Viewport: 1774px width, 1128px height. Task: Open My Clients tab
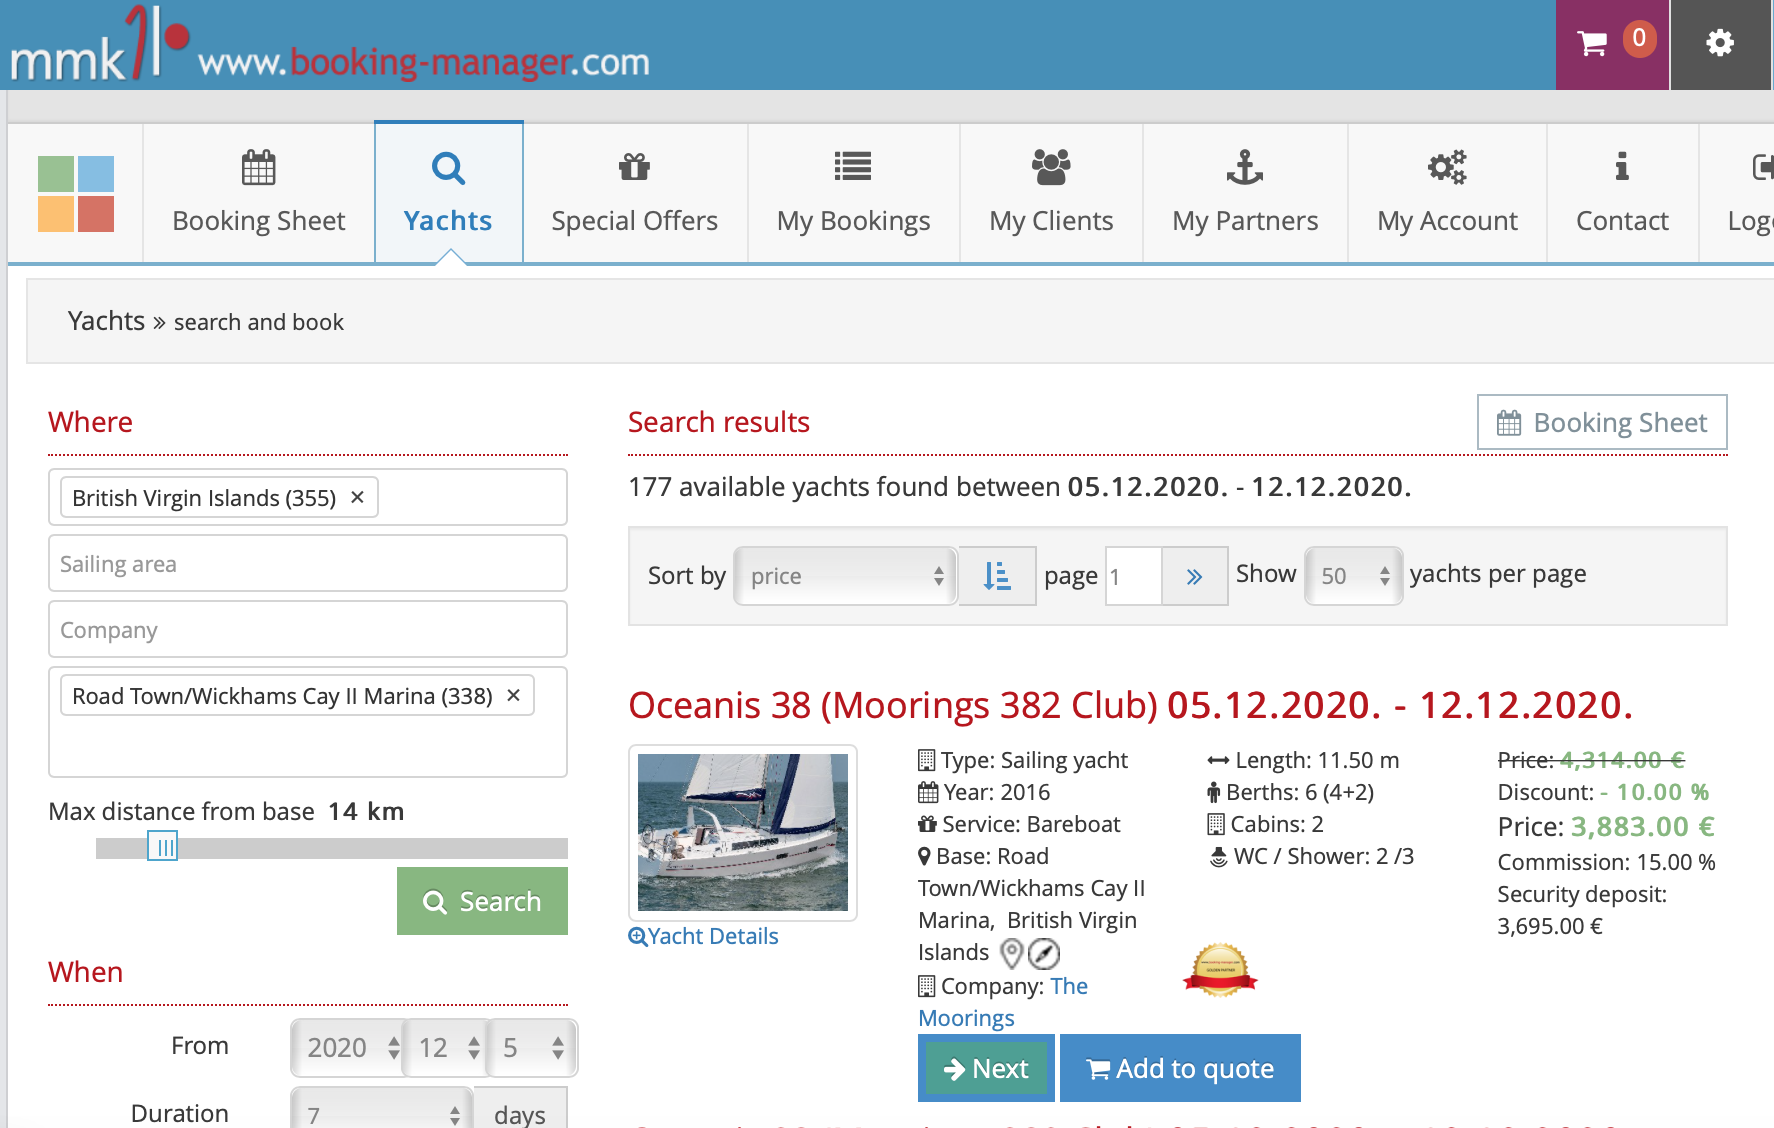pyautogui.click(x=1051, y=194)
